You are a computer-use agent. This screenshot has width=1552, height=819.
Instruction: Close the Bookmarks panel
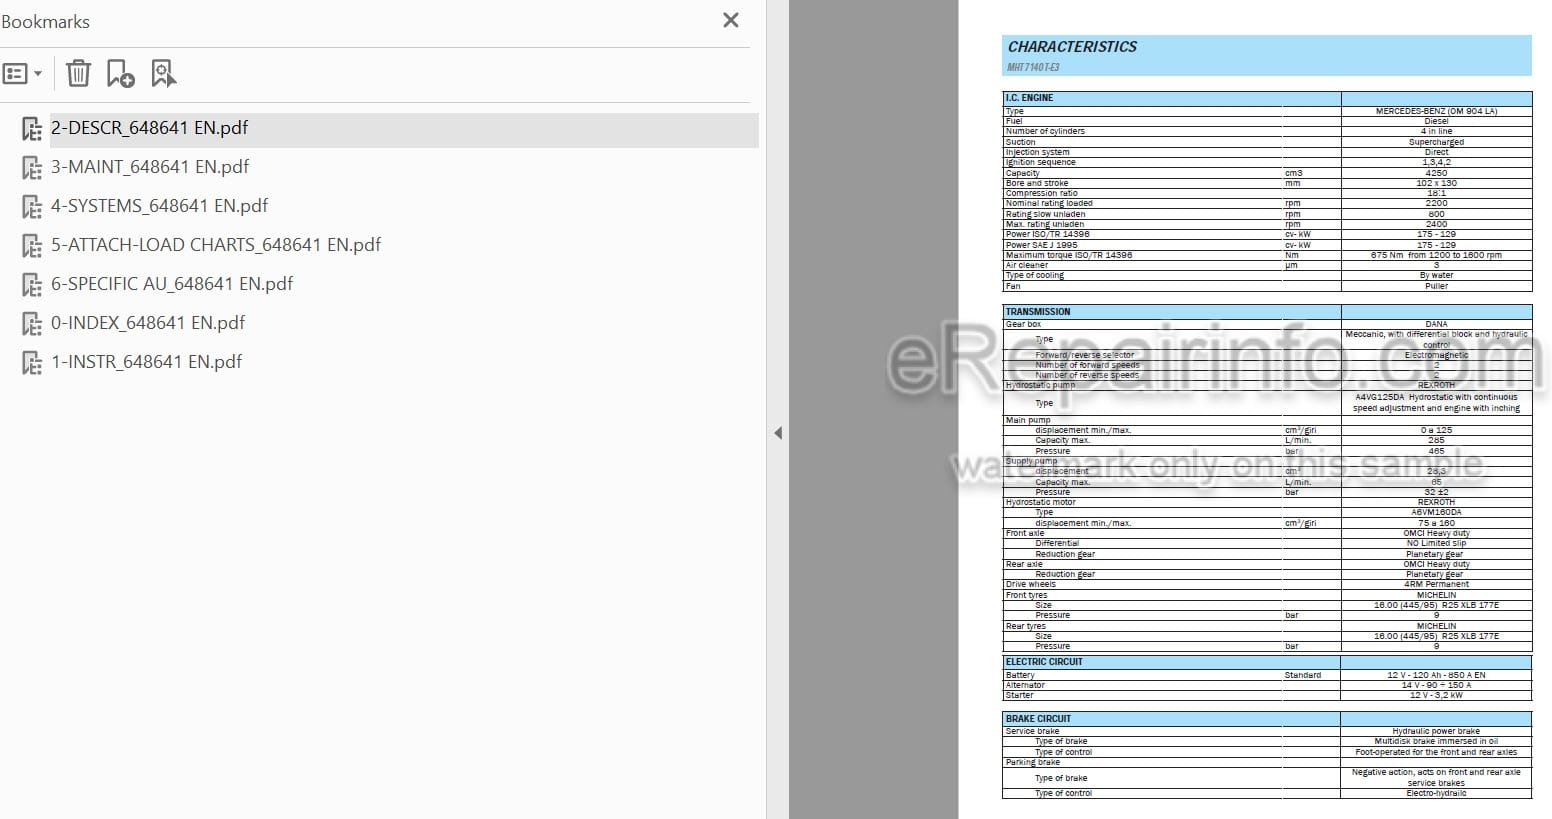pyautogui.click(x=731, y=20)
